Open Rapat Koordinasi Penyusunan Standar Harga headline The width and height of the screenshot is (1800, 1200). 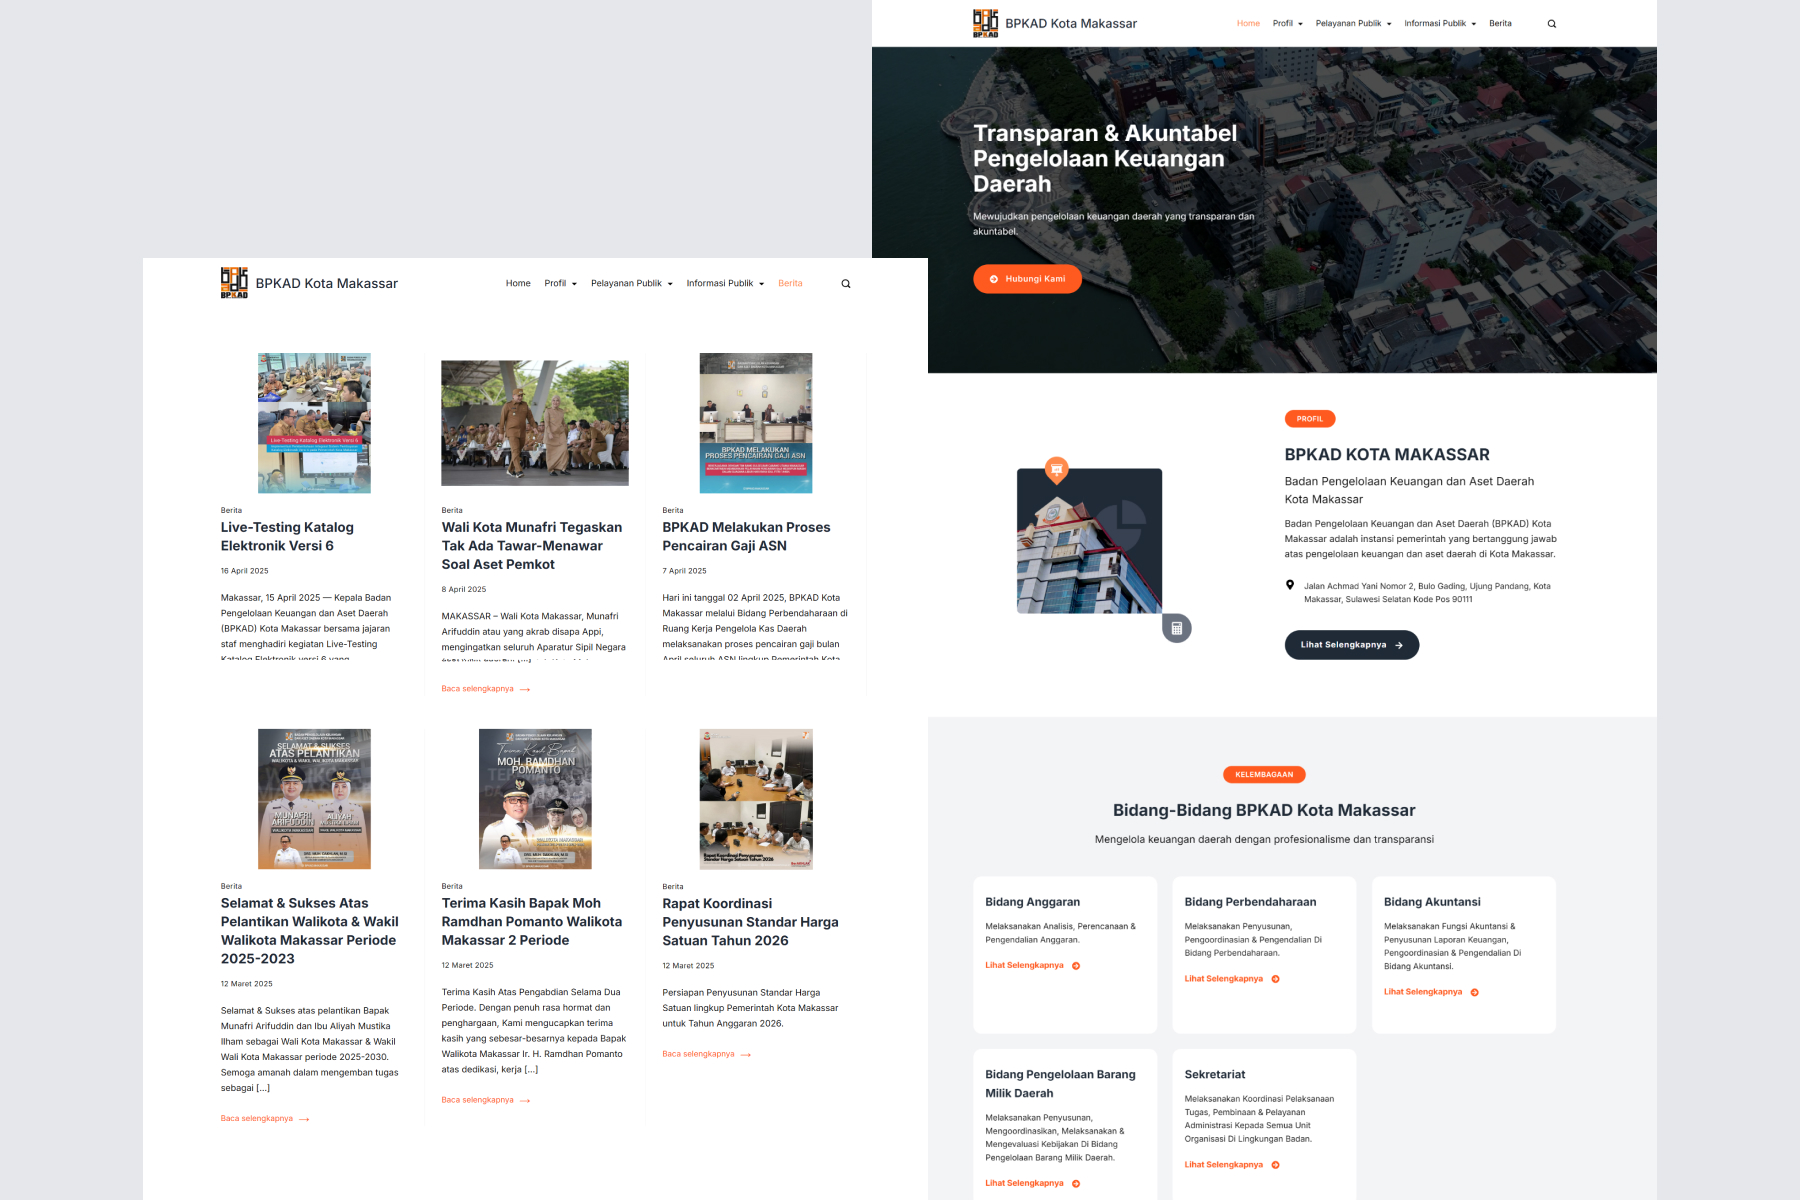pos(750,922)
